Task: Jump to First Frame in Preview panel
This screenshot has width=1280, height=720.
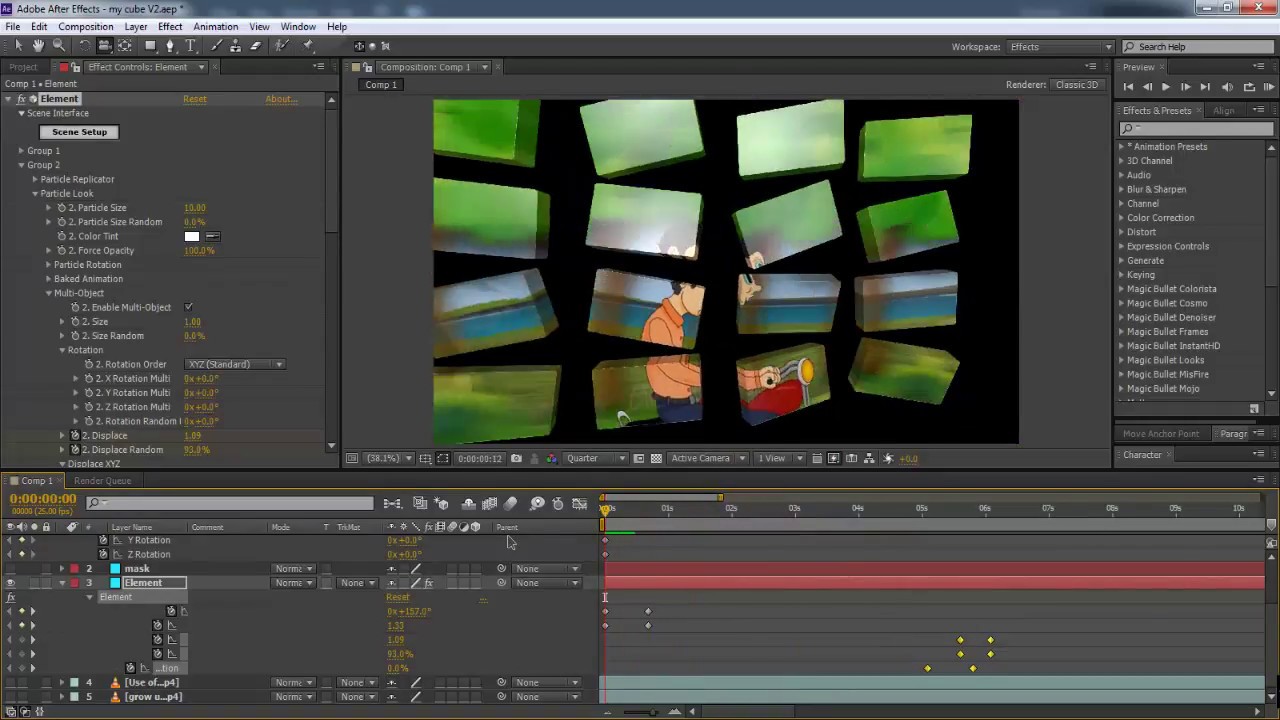Action: tap(1129, 87)
